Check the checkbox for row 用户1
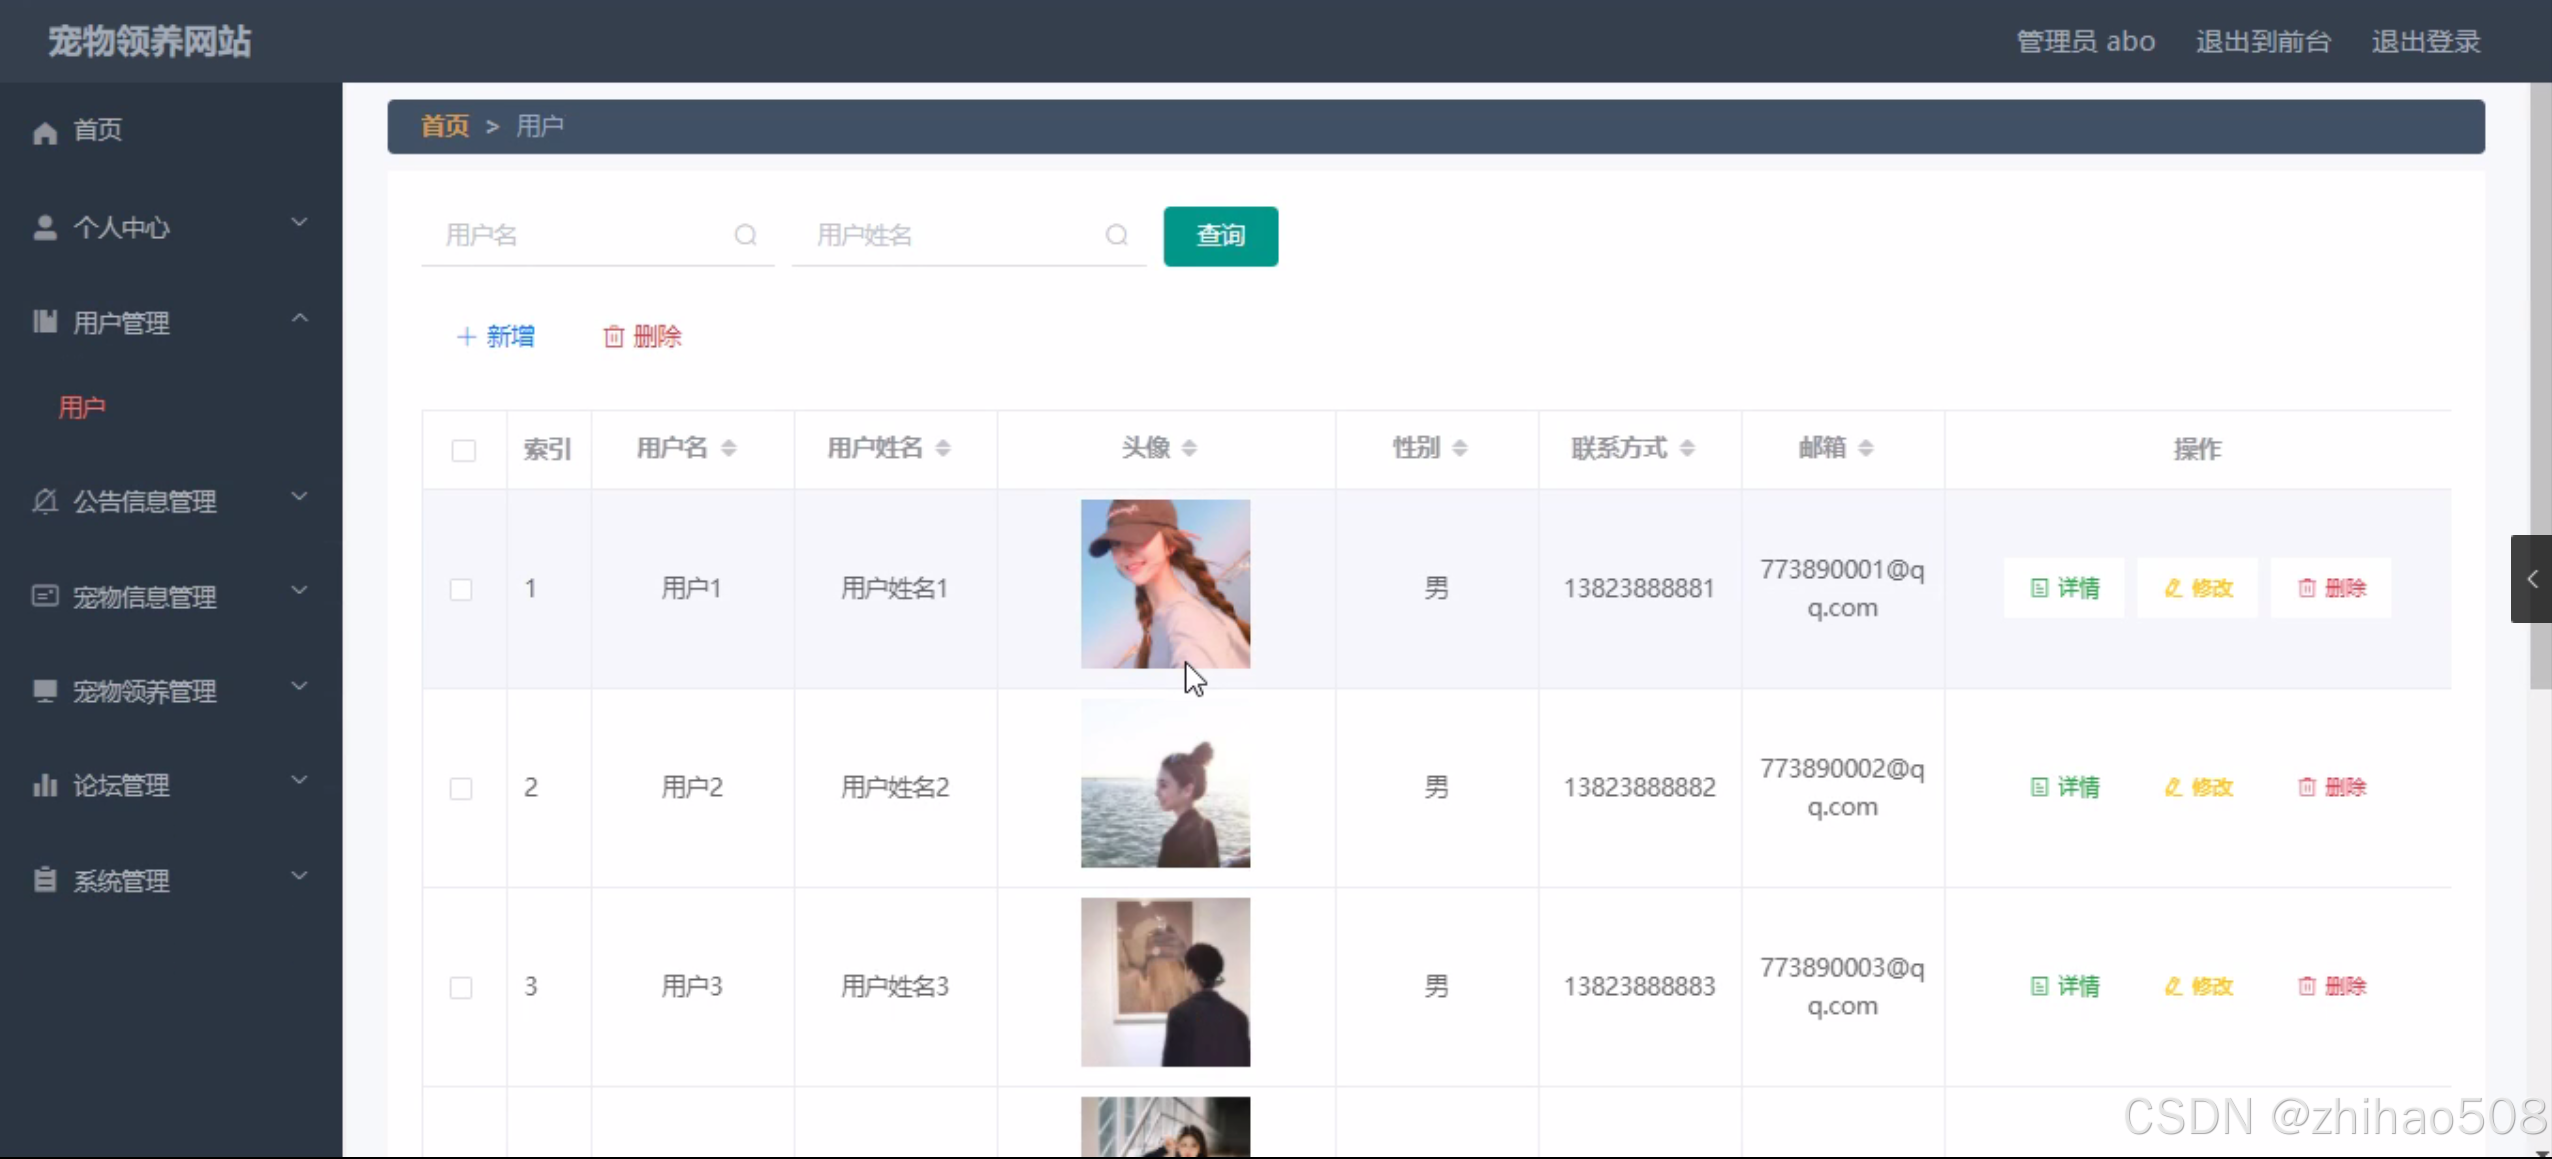The height and width of the screenshot is (1159, 2552). point(461,589)
